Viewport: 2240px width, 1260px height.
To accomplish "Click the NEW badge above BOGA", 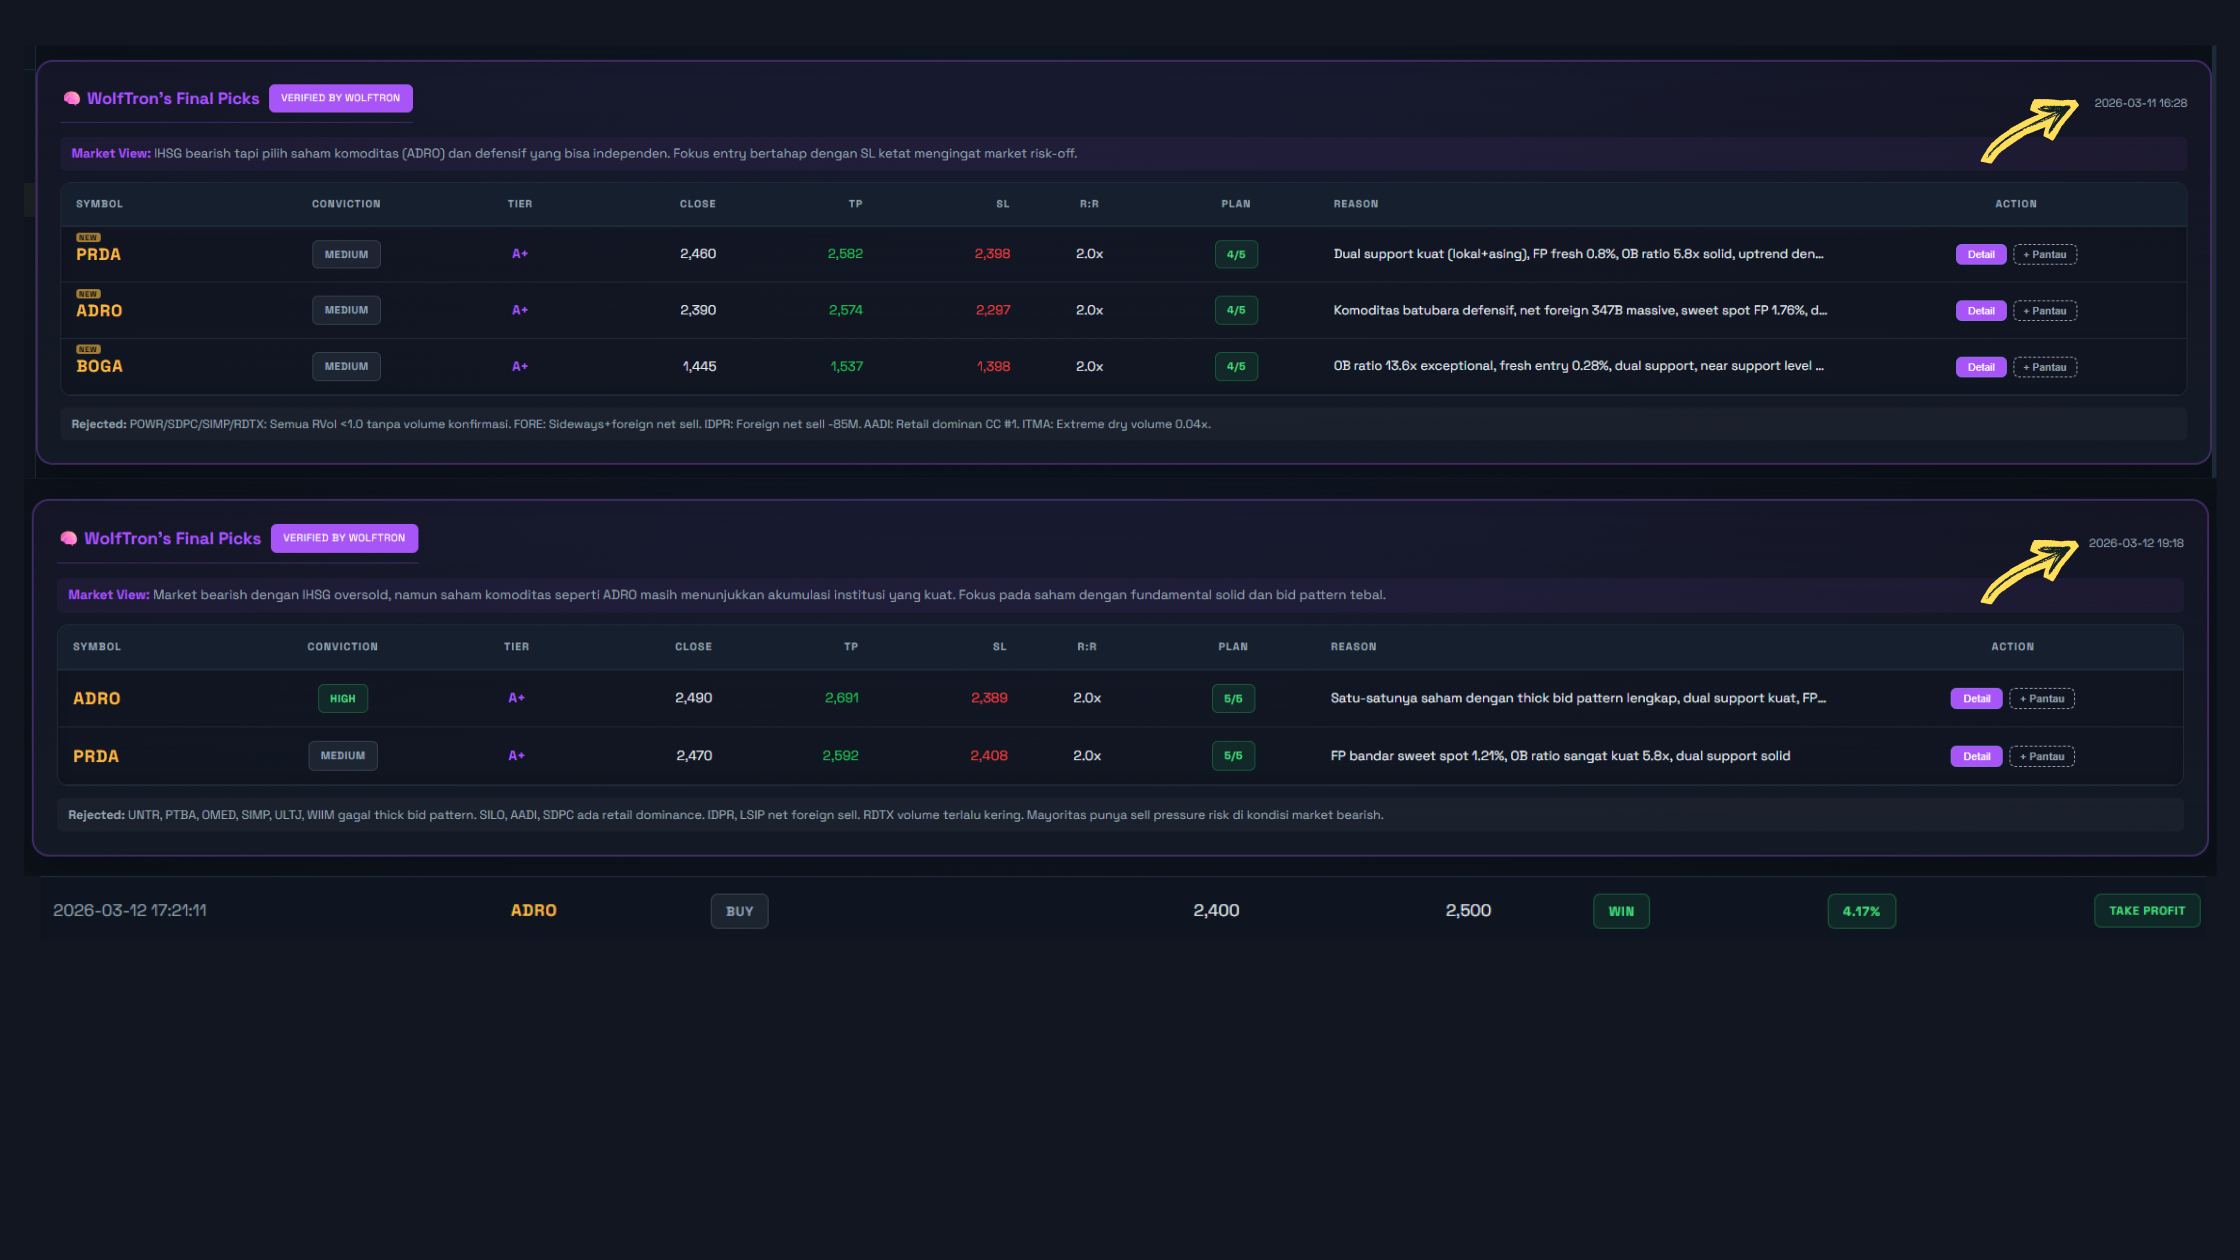I will tap(88, 350).
